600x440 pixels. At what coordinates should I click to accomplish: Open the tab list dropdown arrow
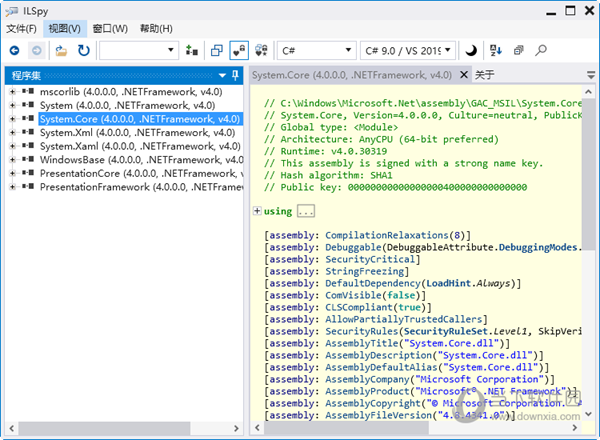point(591,75)
